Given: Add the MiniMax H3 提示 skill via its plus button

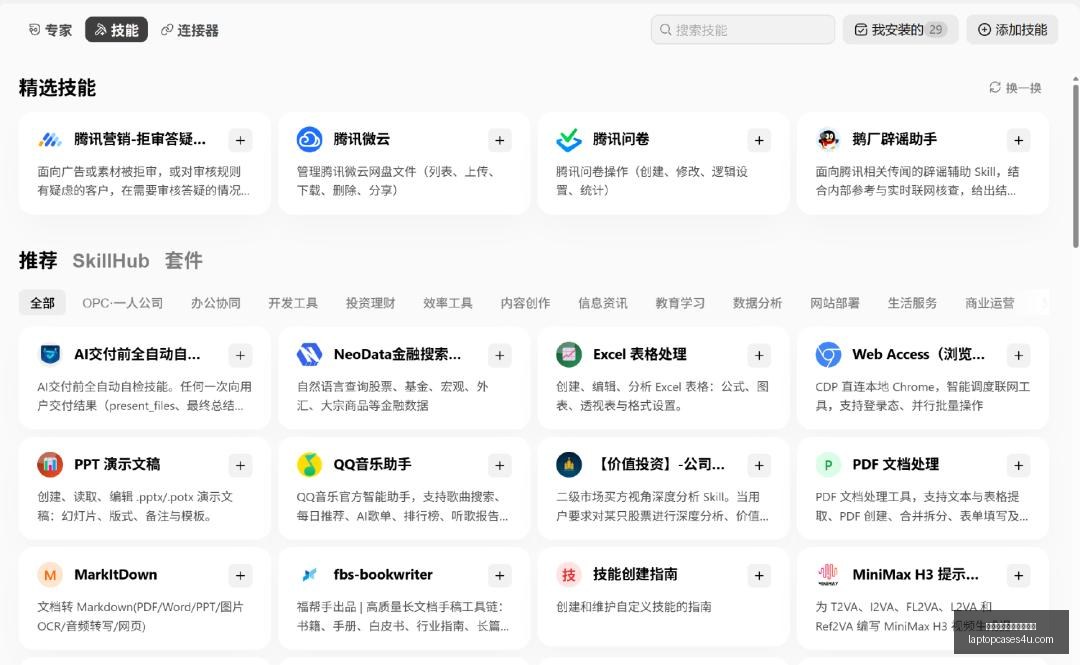Looking at the screenshot, I should click(1018, 576).
